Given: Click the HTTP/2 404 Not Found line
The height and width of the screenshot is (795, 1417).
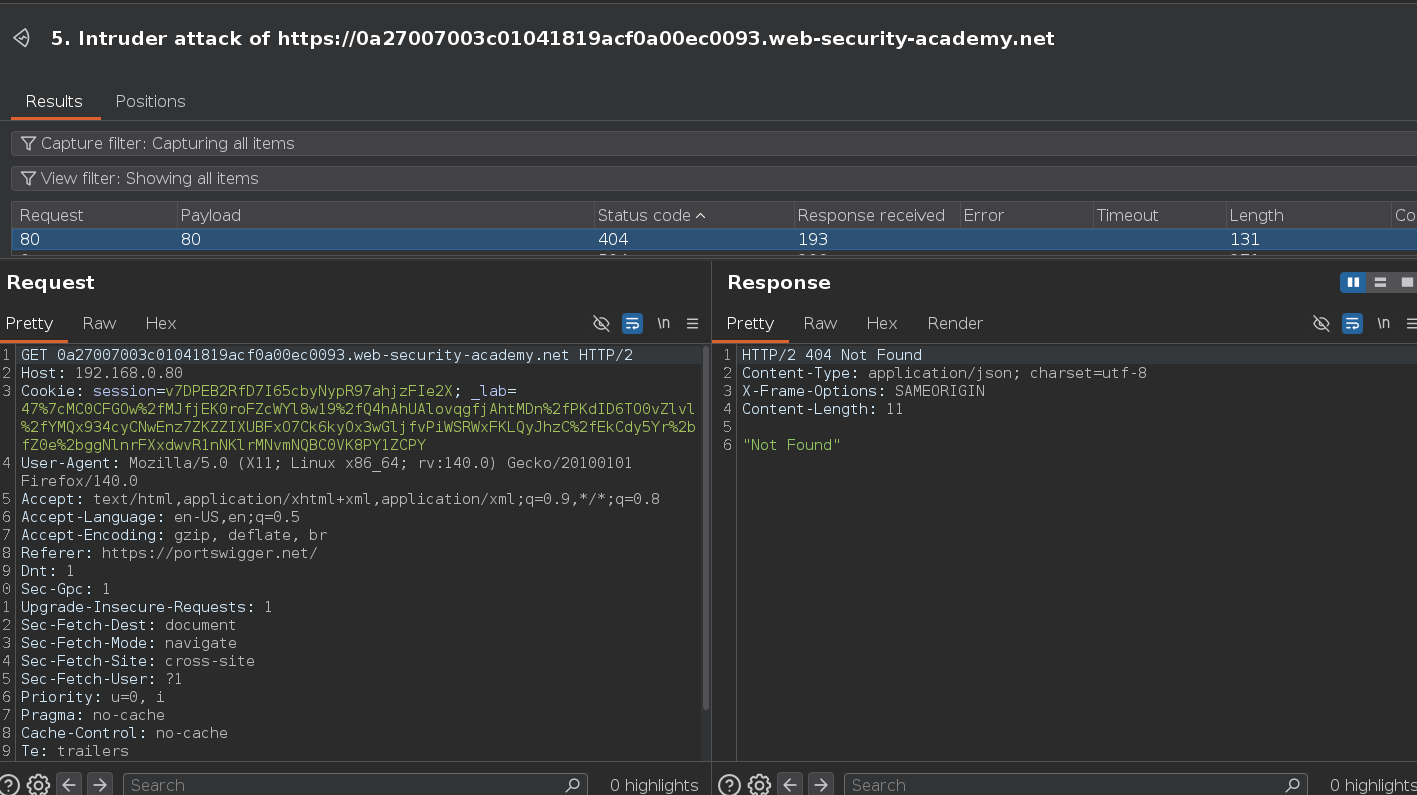Looking at the screenshot, I should pyautogui.click(x=832, y=355).
